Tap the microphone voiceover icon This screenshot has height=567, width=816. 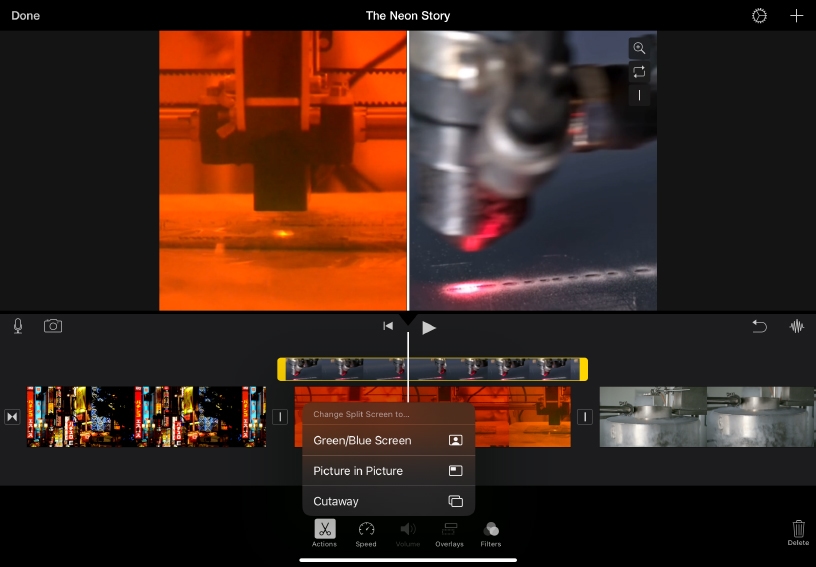(x=18, y=326)
